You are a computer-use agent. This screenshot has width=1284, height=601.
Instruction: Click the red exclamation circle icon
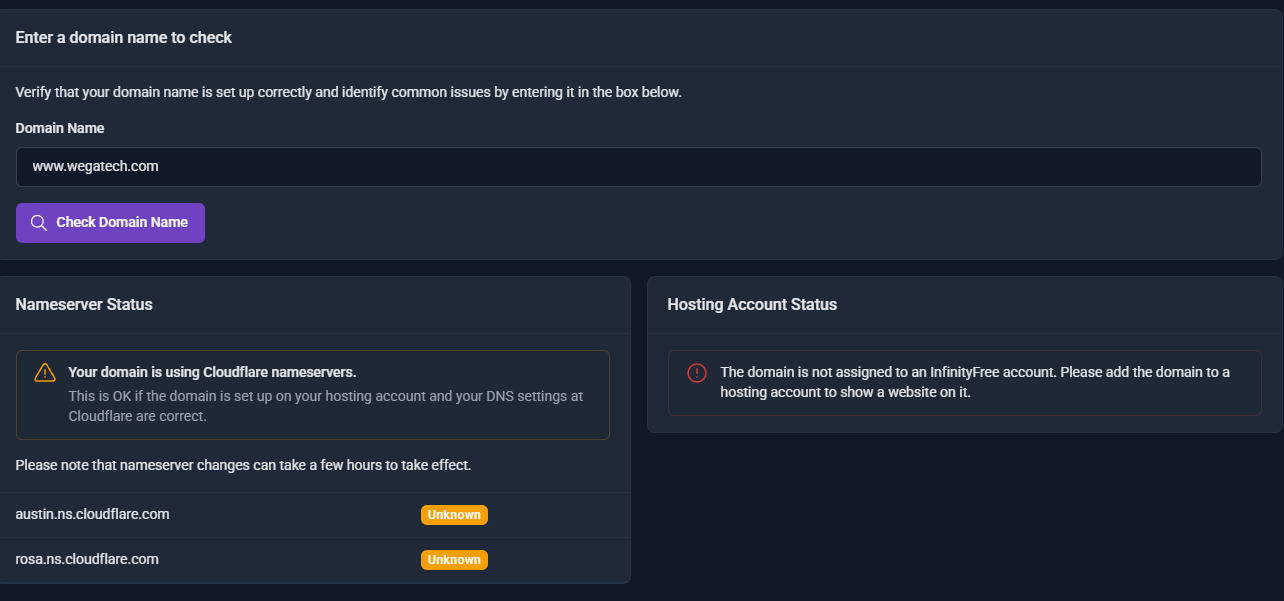(x=697, y=372)
